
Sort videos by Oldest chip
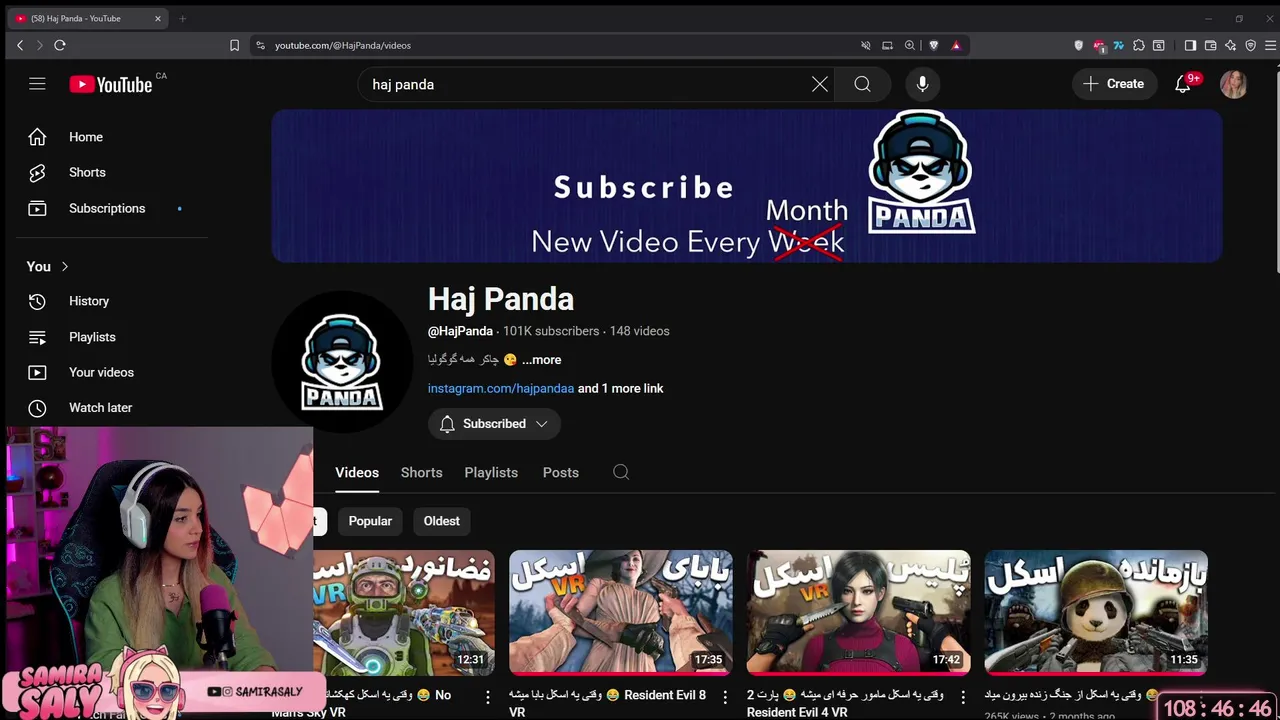point(441,521)
